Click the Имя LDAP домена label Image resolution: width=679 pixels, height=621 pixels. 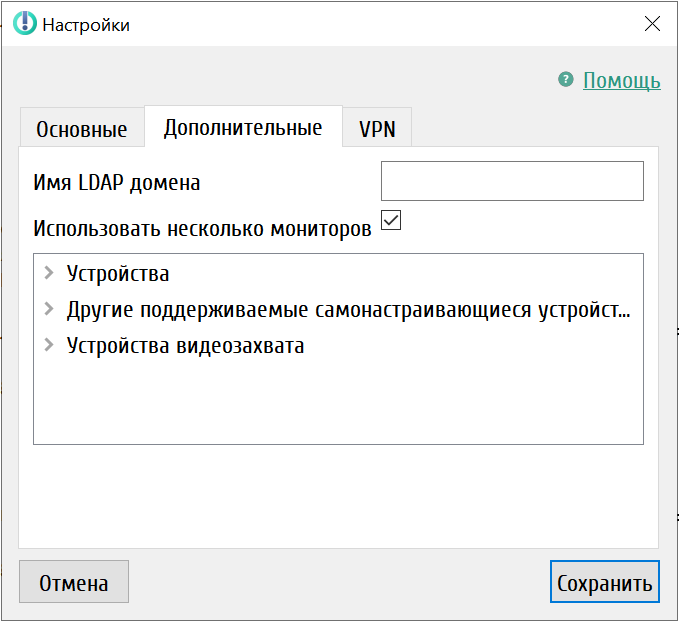(117, 183)
